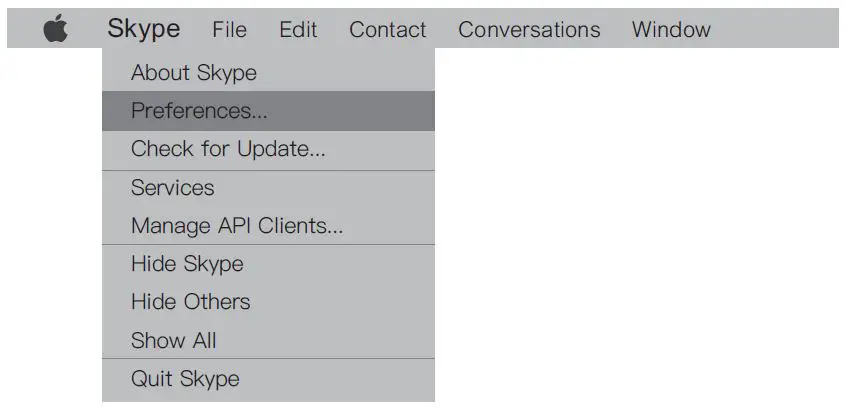Open the Apple menu icon
The width and height of the screenshot is (846, 409).
tap(56, 30)
